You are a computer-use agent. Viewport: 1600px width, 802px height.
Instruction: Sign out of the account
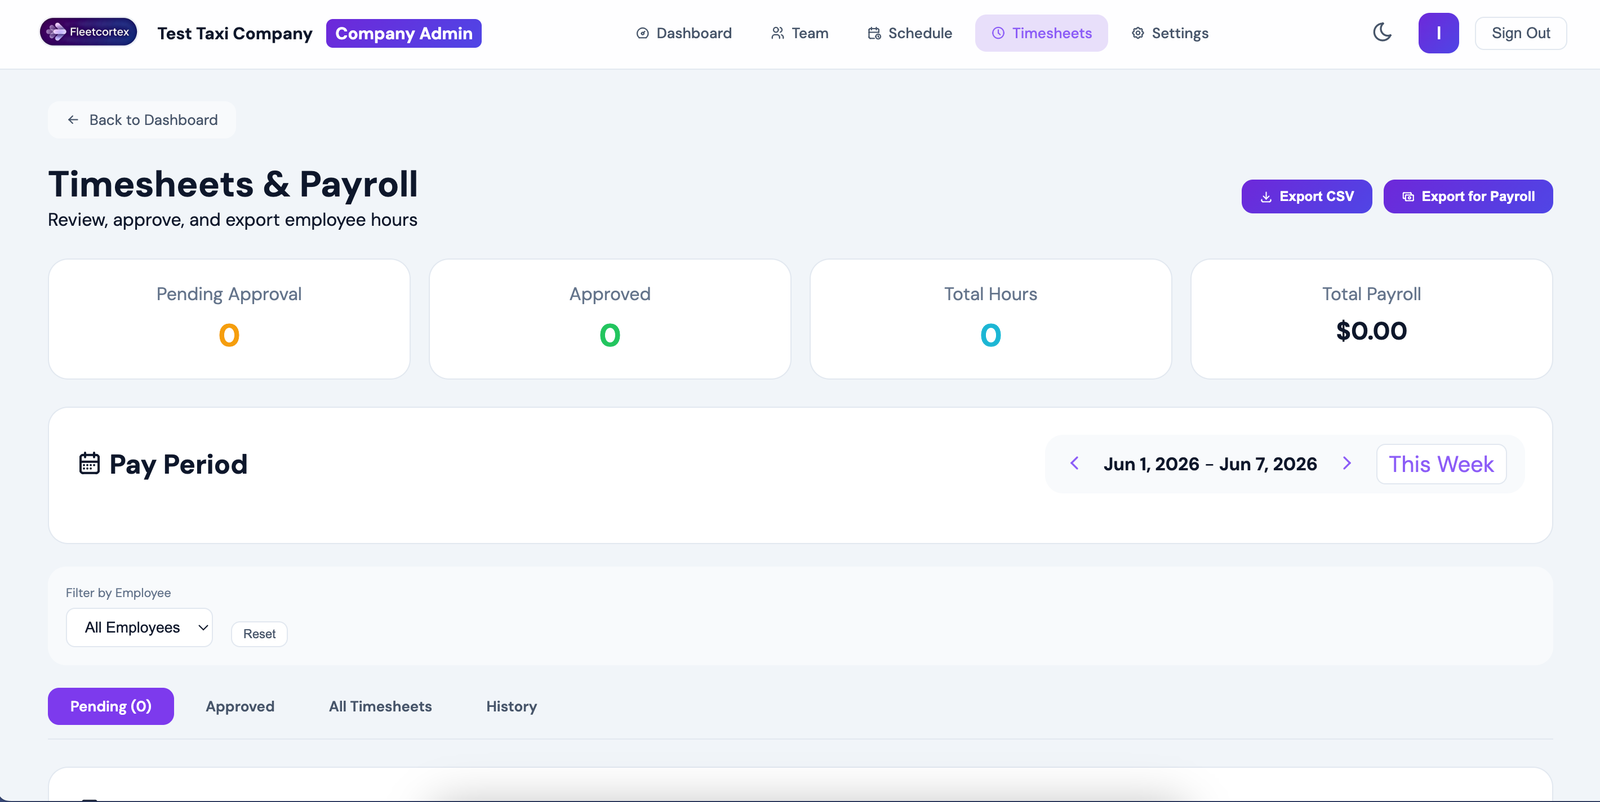pos(1520,33)
